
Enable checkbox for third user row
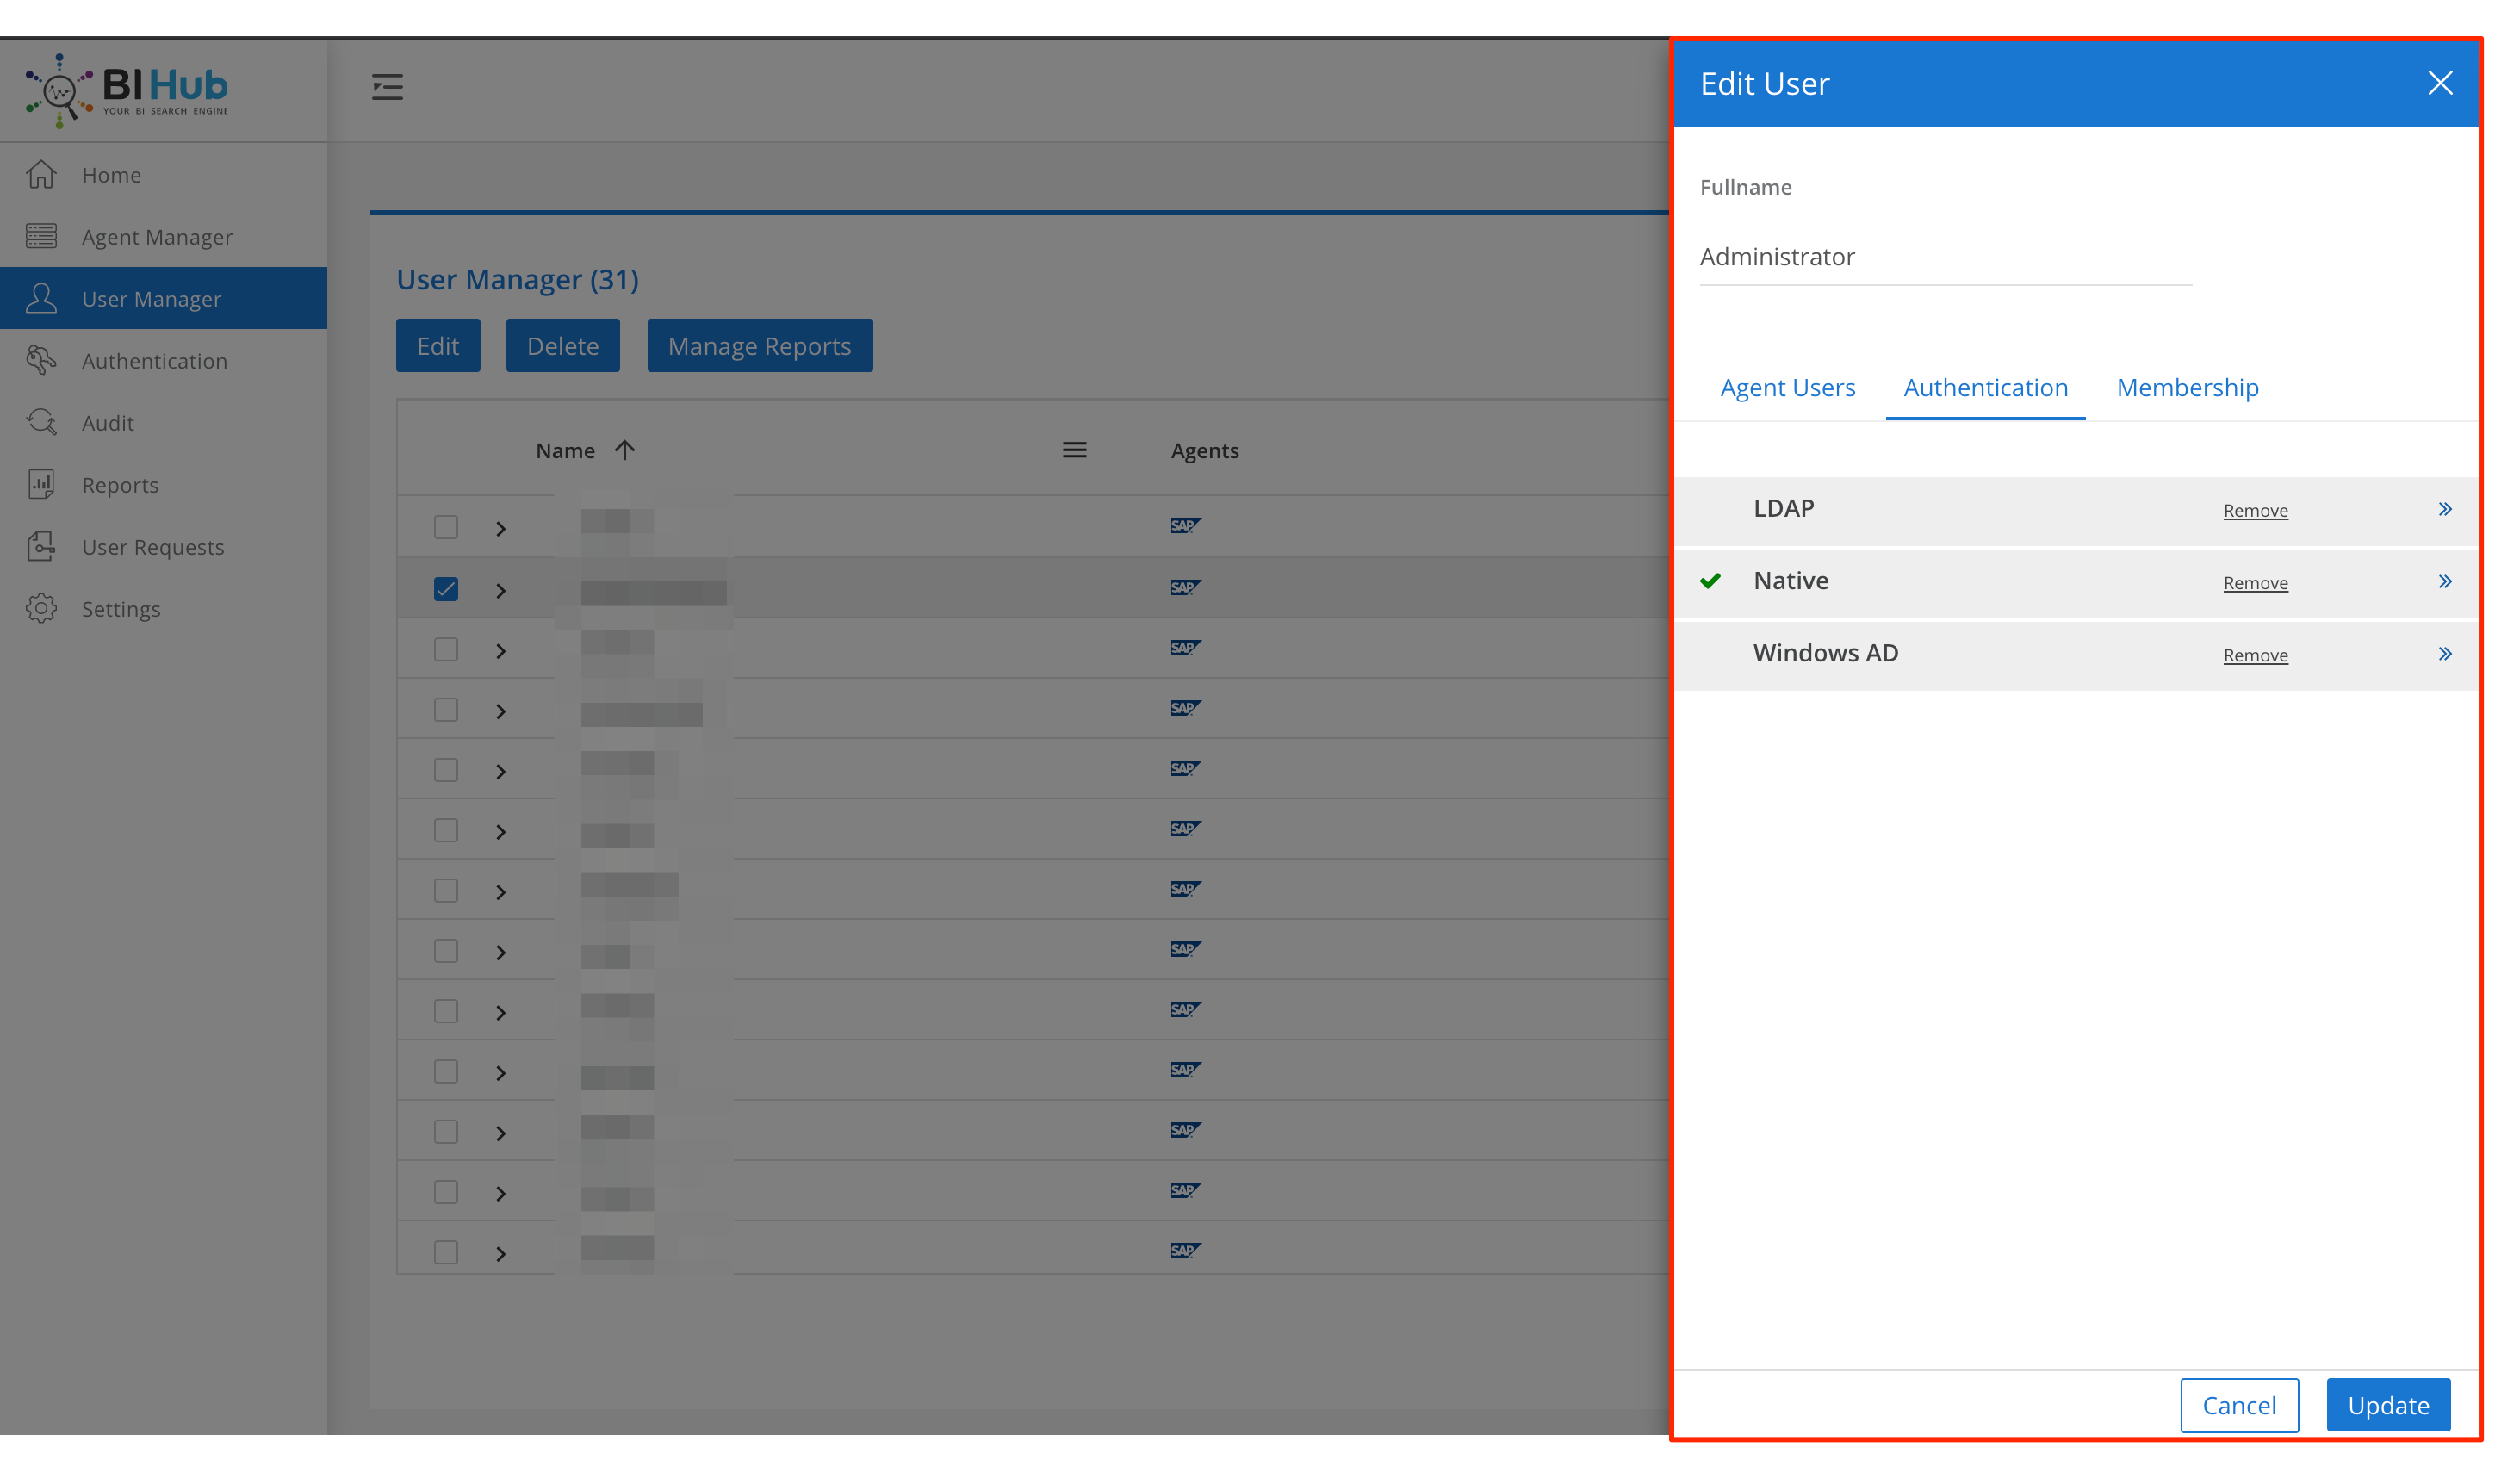[445, 648]
